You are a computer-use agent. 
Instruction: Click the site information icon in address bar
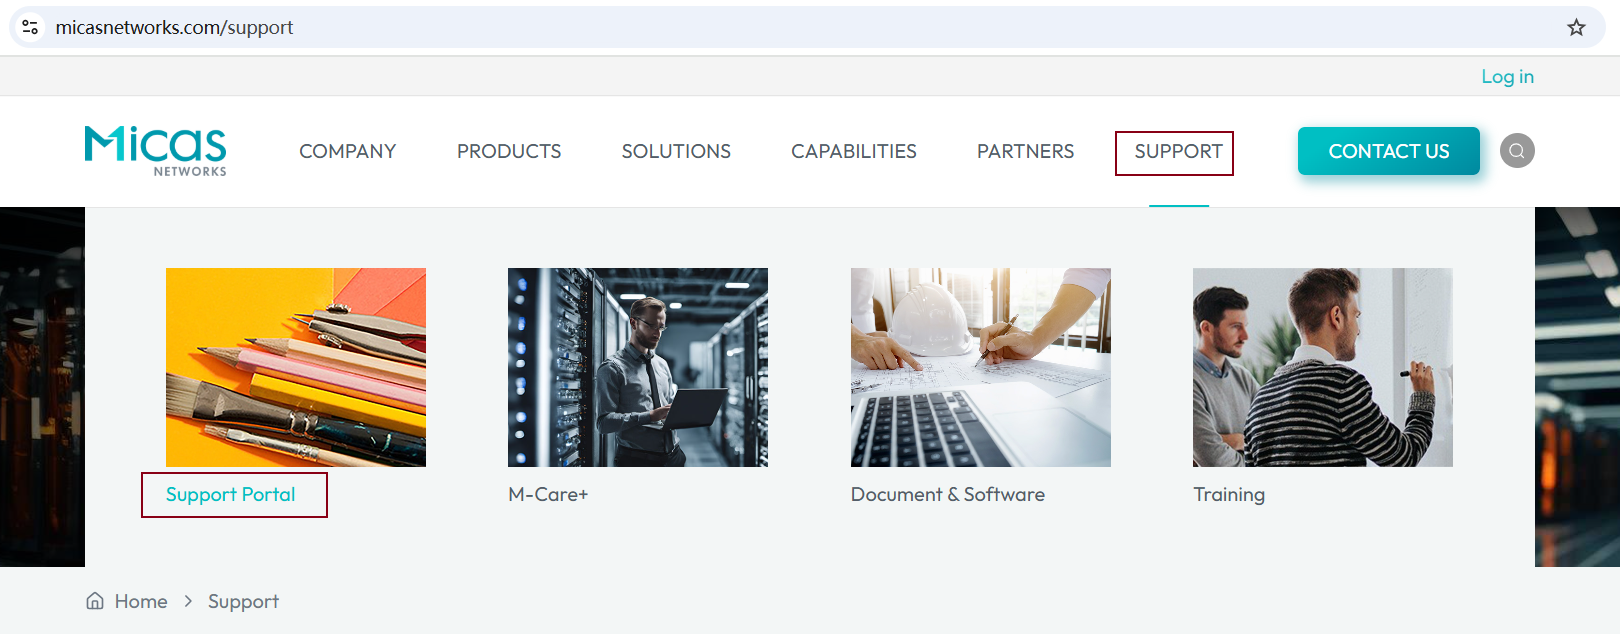[30, 27]
